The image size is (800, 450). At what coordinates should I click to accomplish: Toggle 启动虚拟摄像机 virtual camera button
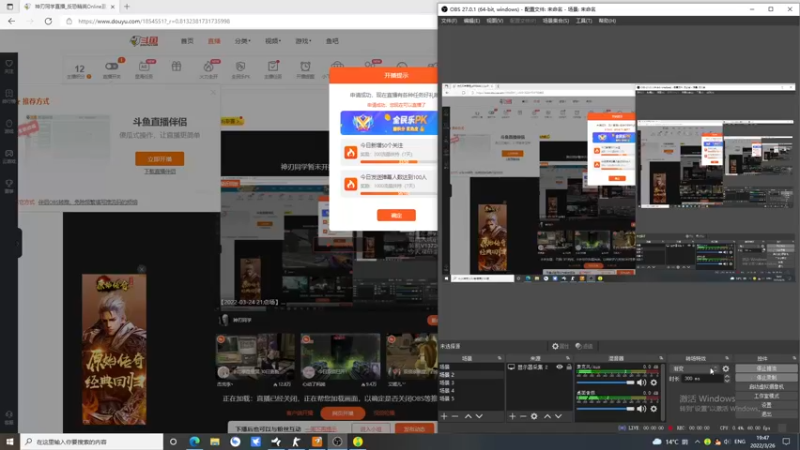(x=766, y=387)
